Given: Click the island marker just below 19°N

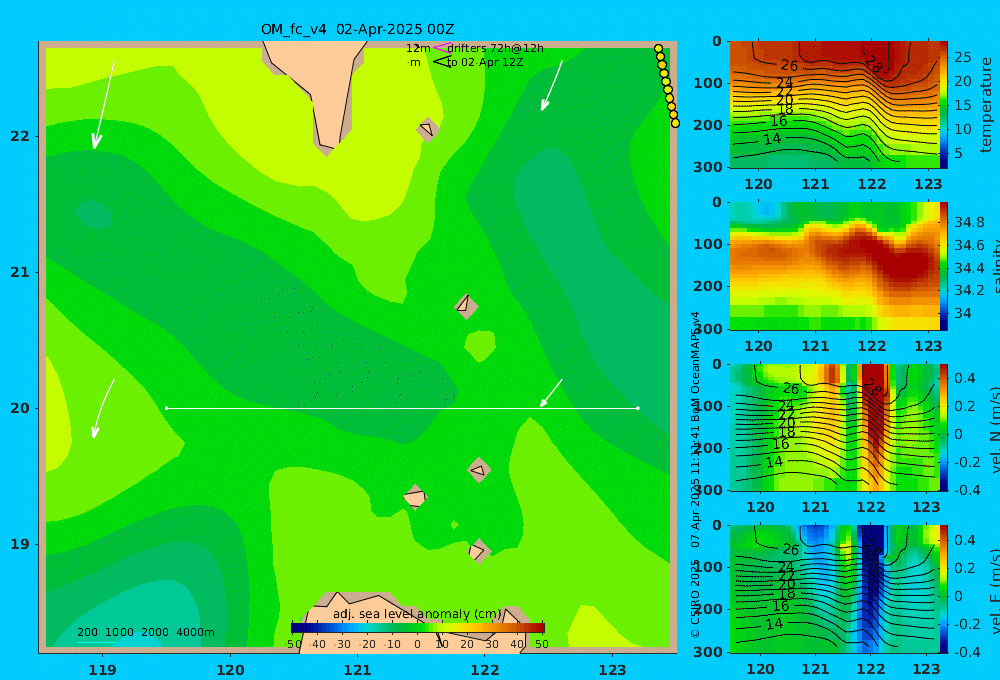Looking at the screenshot, I should (x=478, y=551).
